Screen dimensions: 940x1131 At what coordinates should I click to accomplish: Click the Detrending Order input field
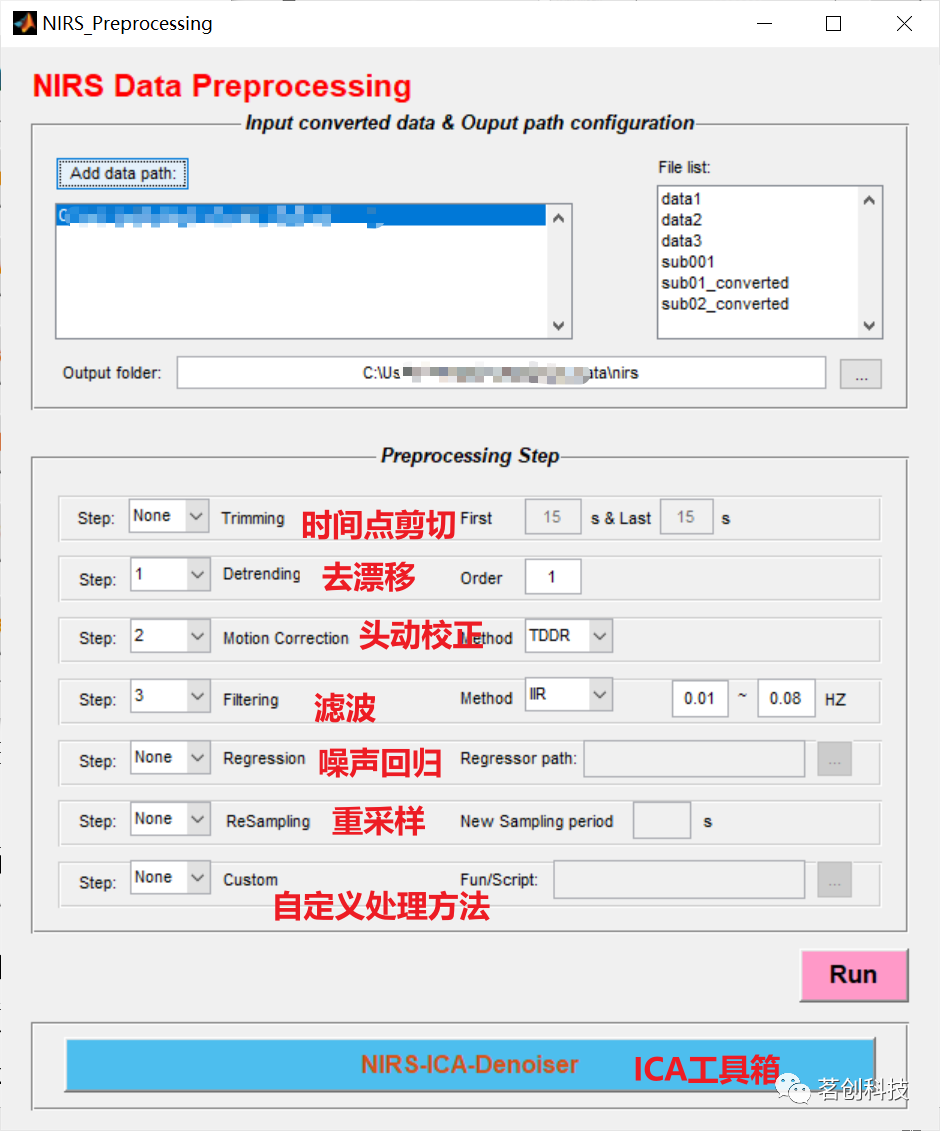point(552,576)
